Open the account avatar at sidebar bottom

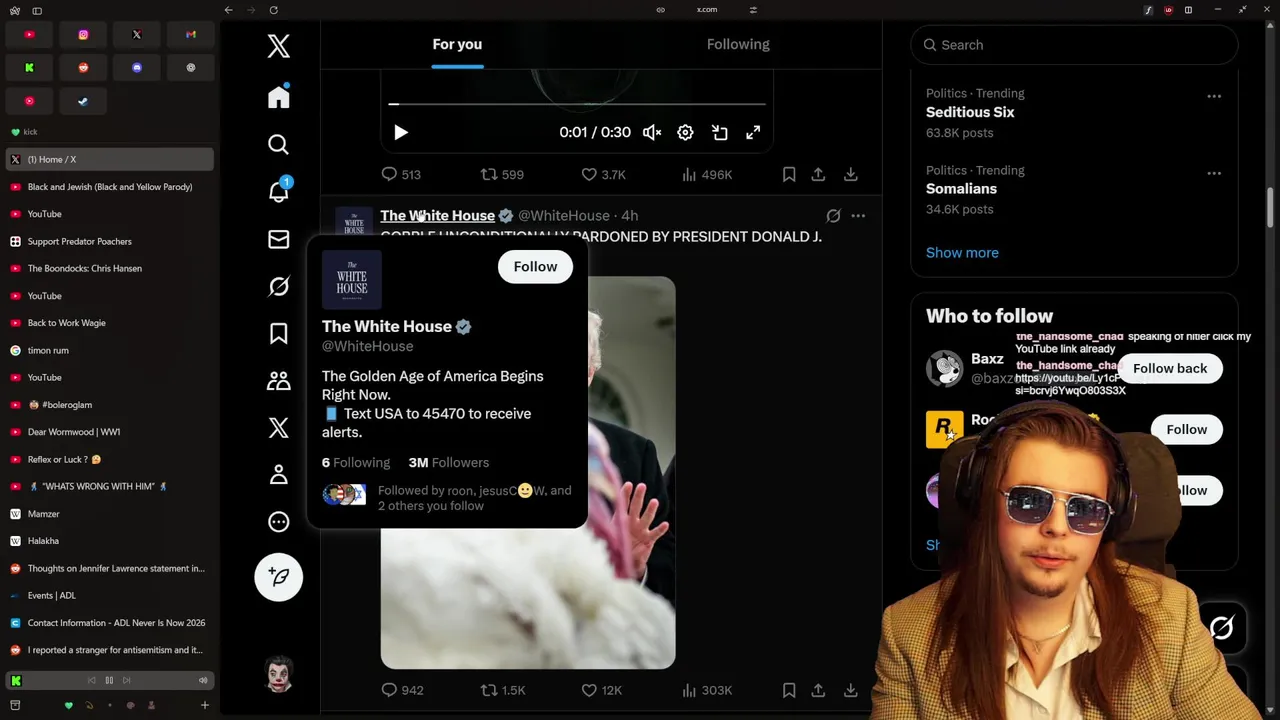(x=279, y=675)
